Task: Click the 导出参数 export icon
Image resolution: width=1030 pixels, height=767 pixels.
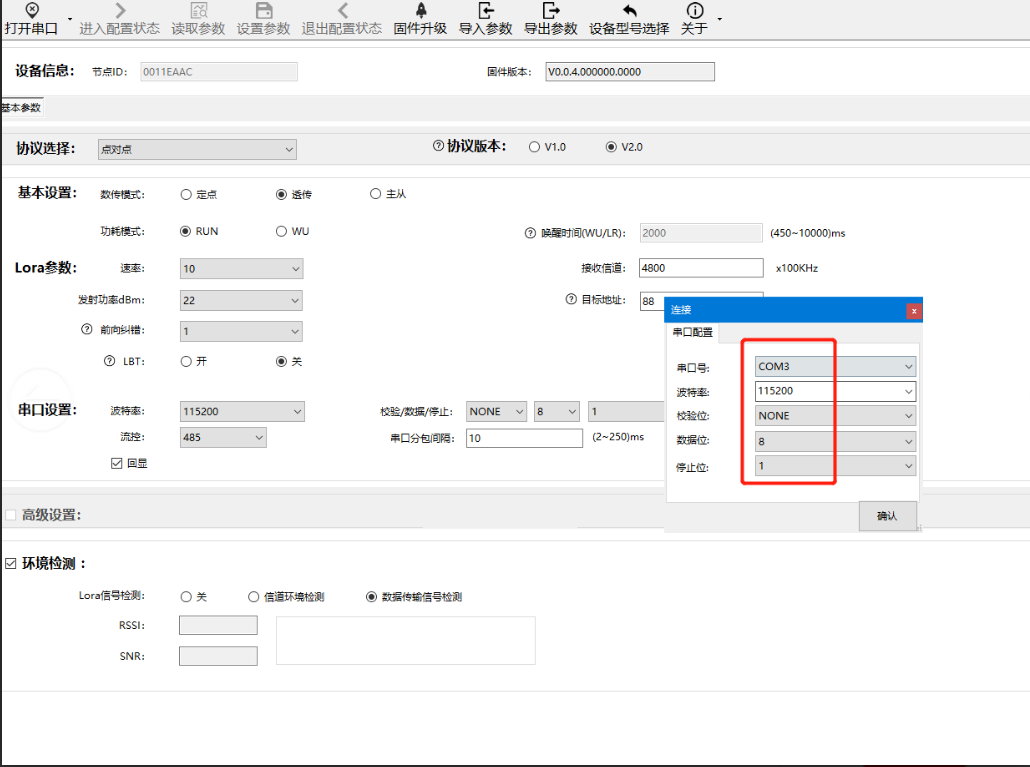Action: [x=551, y=11]
